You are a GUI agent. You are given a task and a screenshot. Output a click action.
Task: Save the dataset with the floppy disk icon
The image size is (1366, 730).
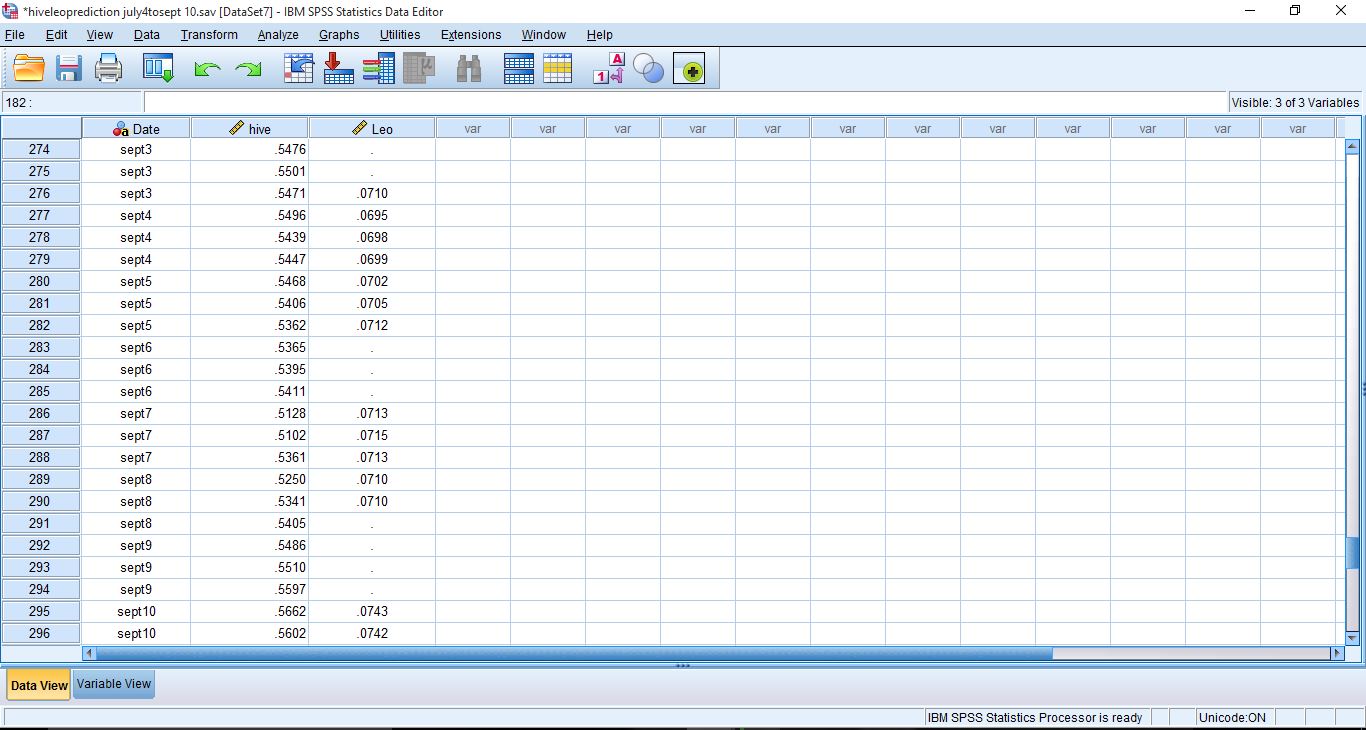69,68
